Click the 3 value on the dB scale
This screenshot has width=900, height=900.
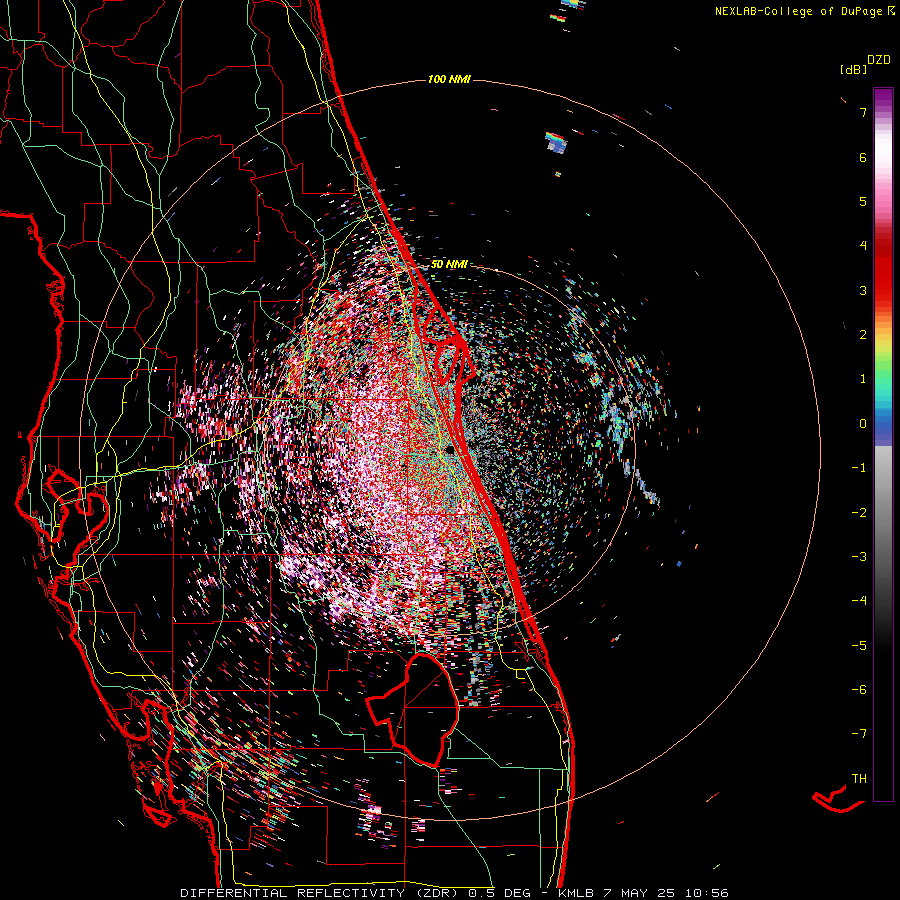click(863, 290)
